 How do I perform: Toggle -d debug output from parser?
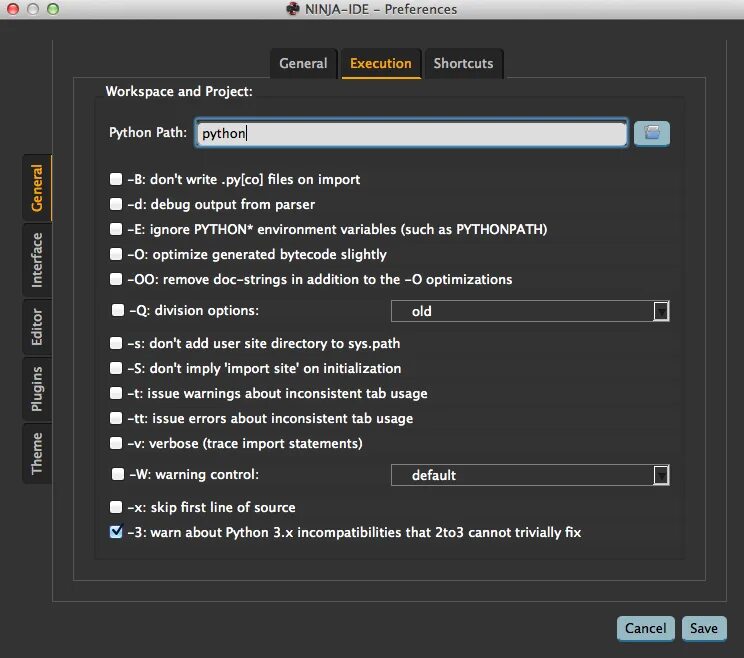(116, 205)
